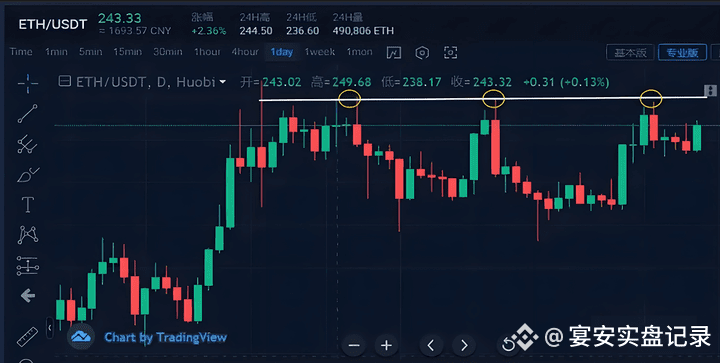This screenshot has width=720, height=363.
Task: Click the back arrow in the drawing toolbar
Action: click(28, 296)
